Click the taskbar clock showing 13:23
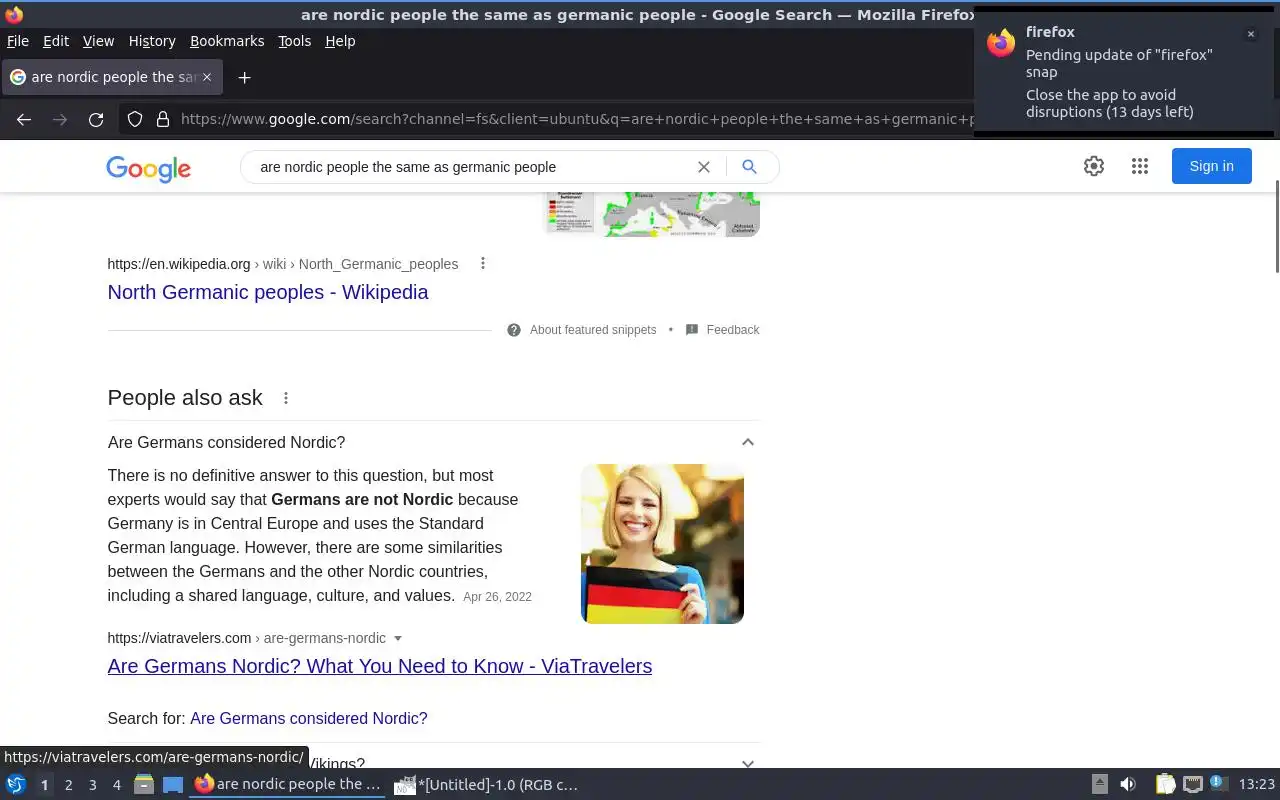The height and width of the screenshot is (800, 1280). click(x=1257, y=785)
